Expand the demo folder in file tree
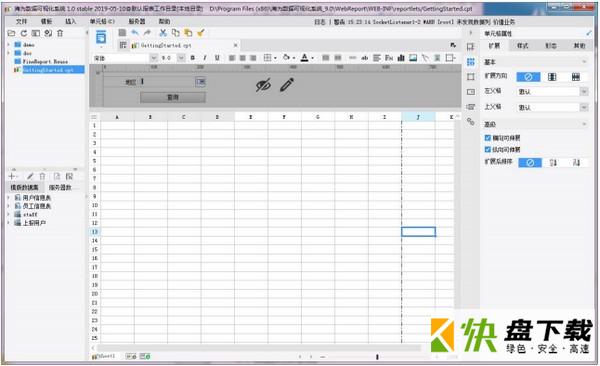The image size is (600, 366). (8, 45)
